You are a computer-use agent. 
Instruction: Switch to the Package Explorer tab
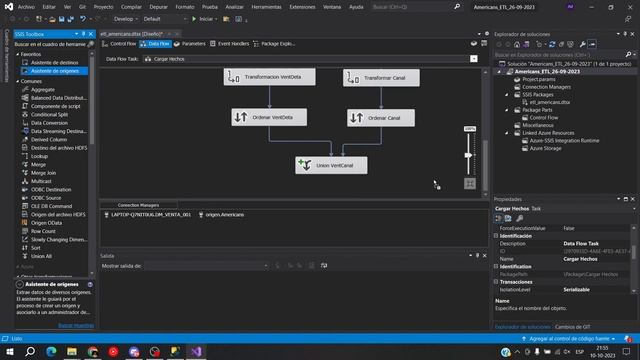click(274, 44)
